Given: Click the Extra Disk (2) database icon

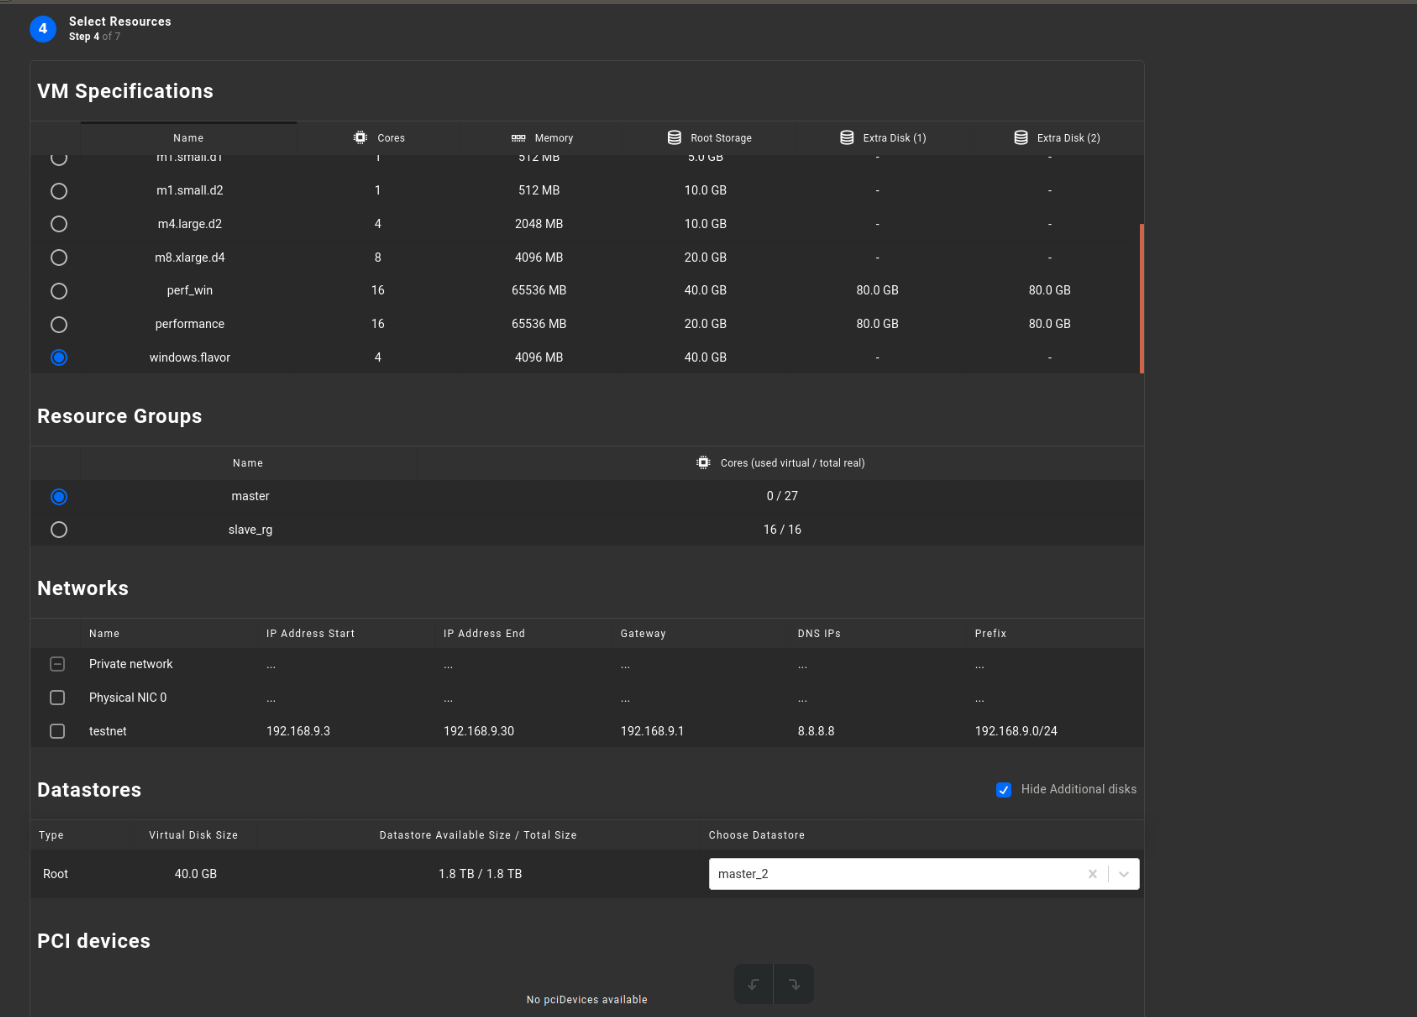Looking at the screenshot, I should [1021, 137].
